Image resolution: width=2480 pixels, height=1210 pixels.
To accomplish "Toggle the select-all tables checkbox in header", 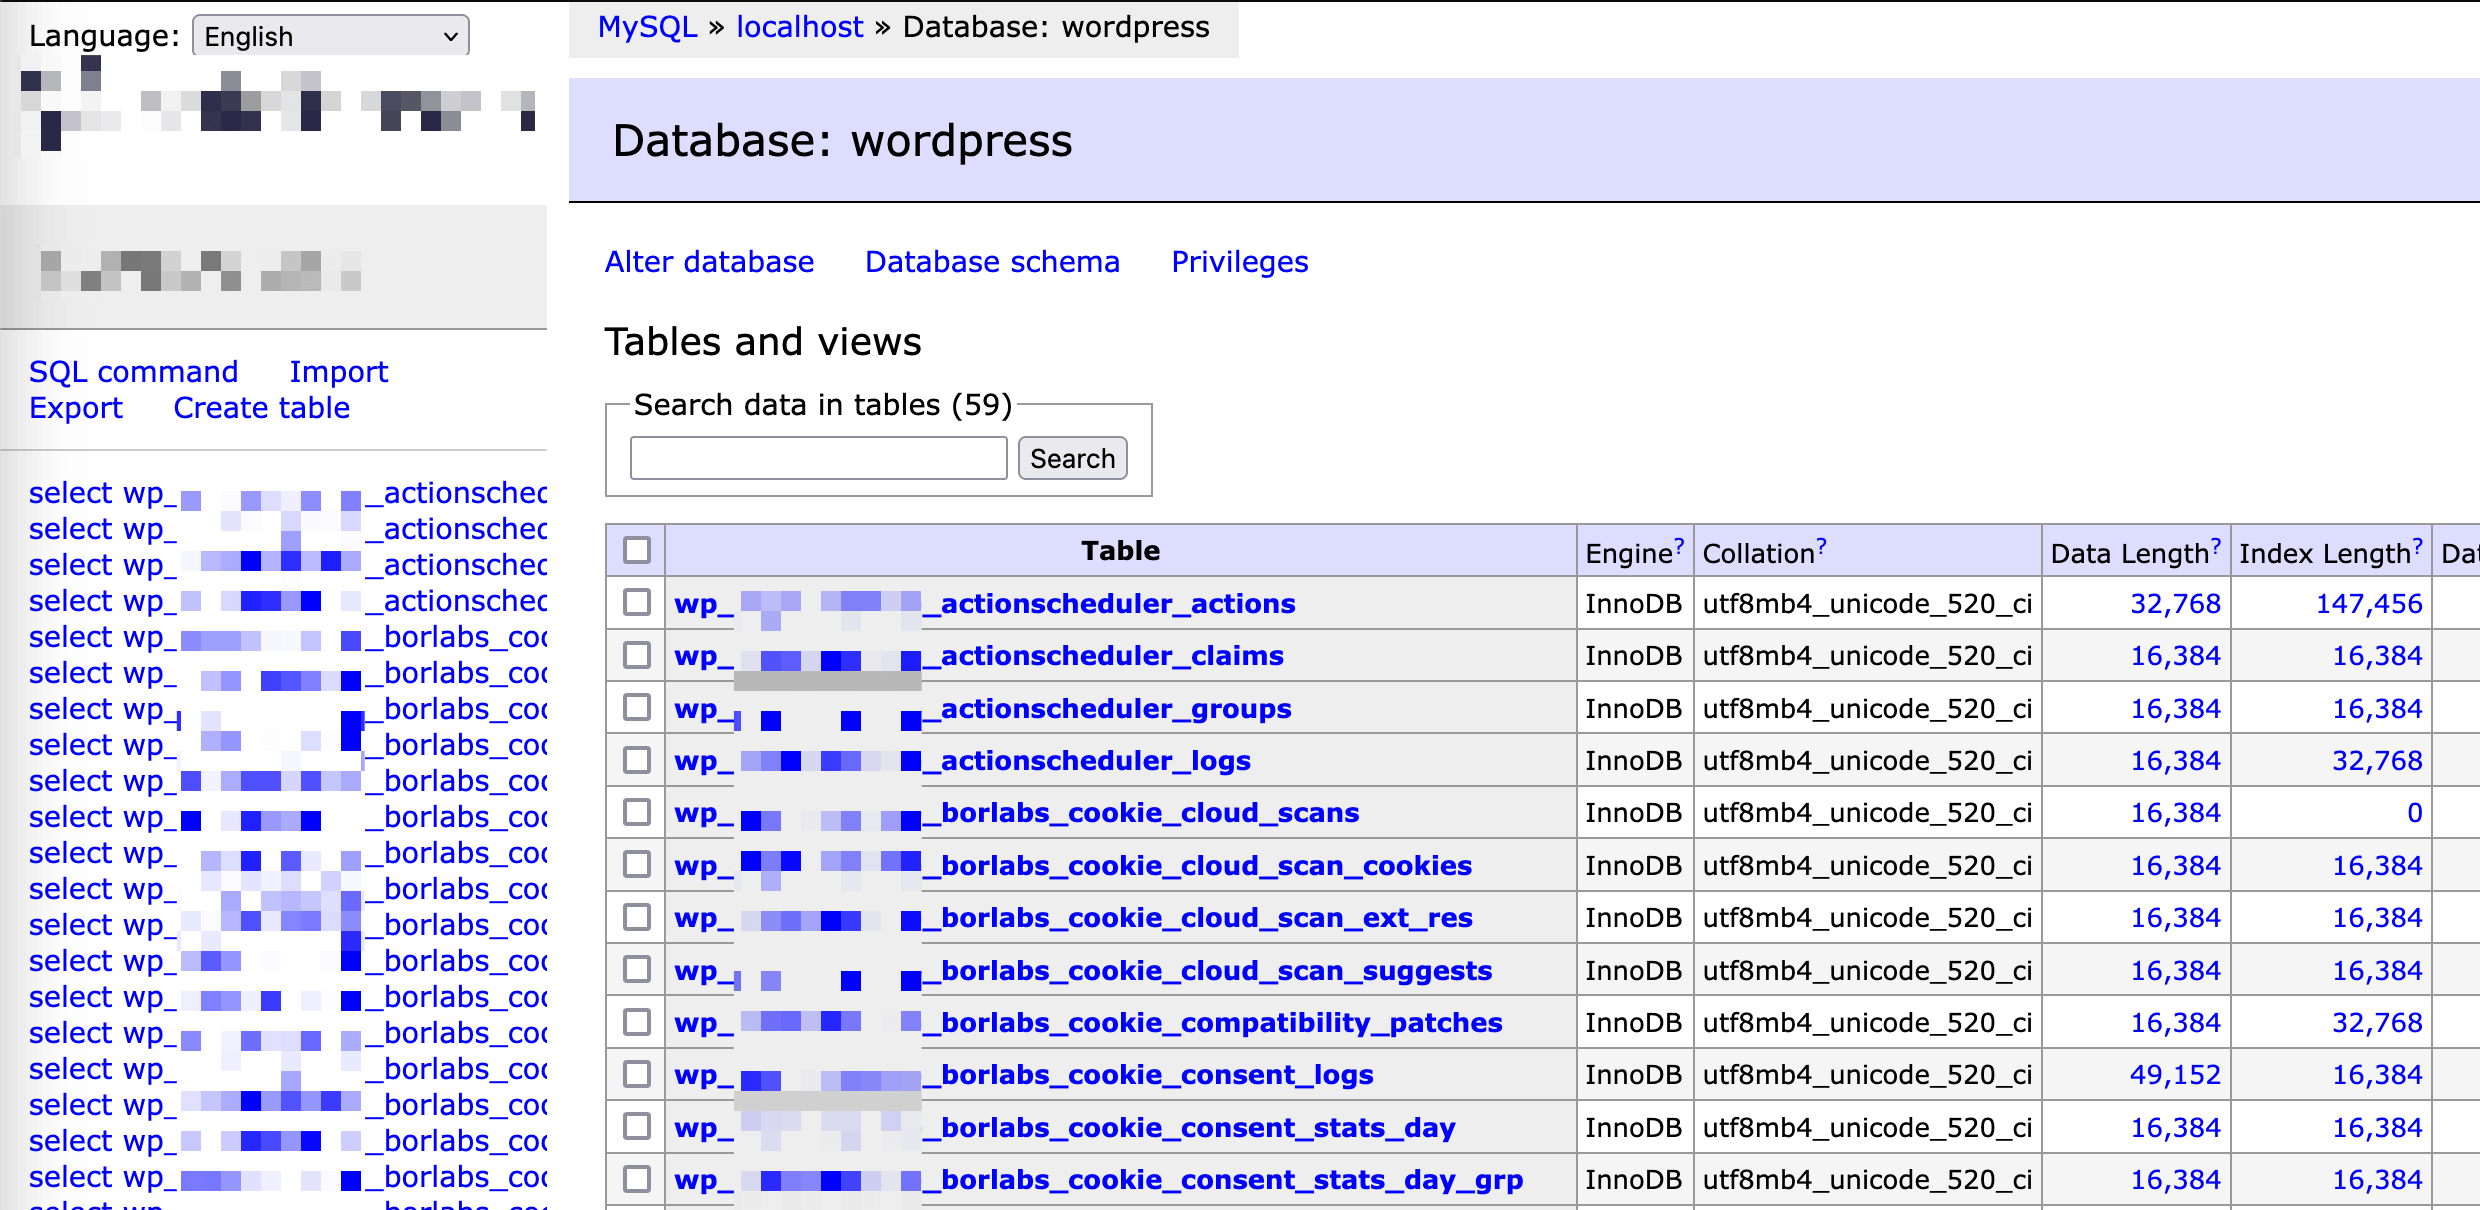I will [637, 550].
